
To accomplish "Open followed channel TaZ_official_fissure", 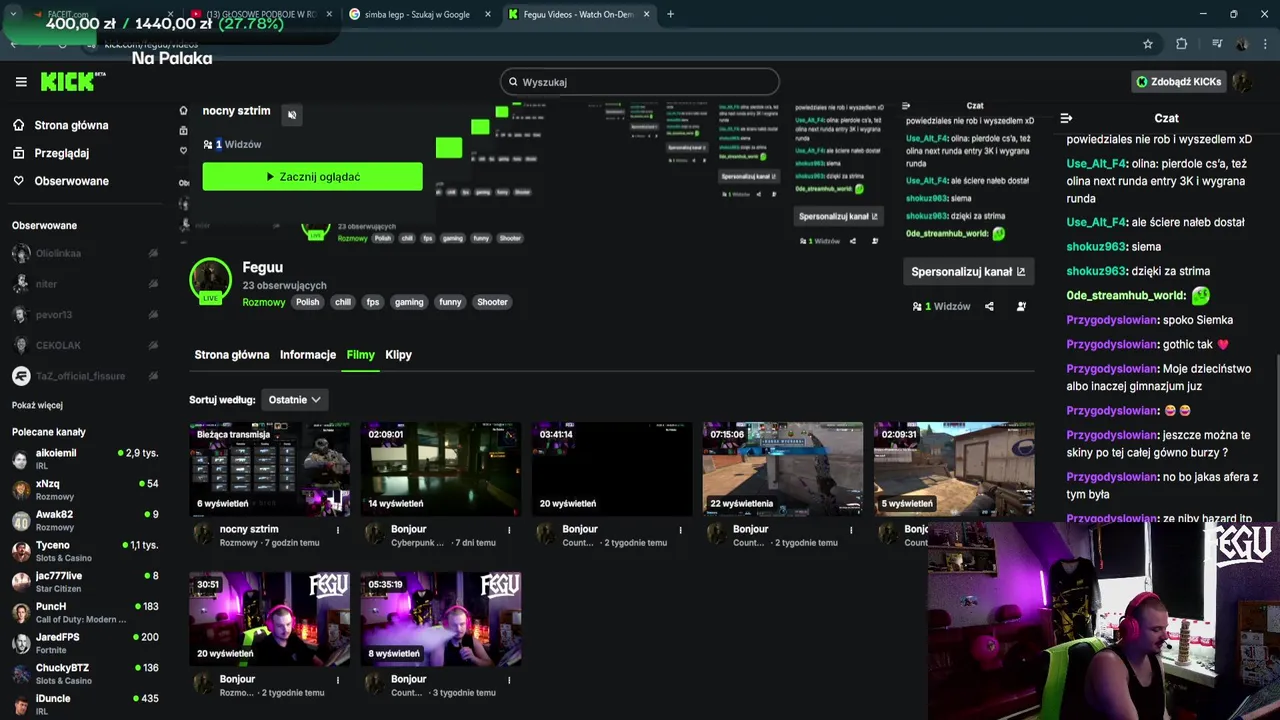I will [84, 376].
